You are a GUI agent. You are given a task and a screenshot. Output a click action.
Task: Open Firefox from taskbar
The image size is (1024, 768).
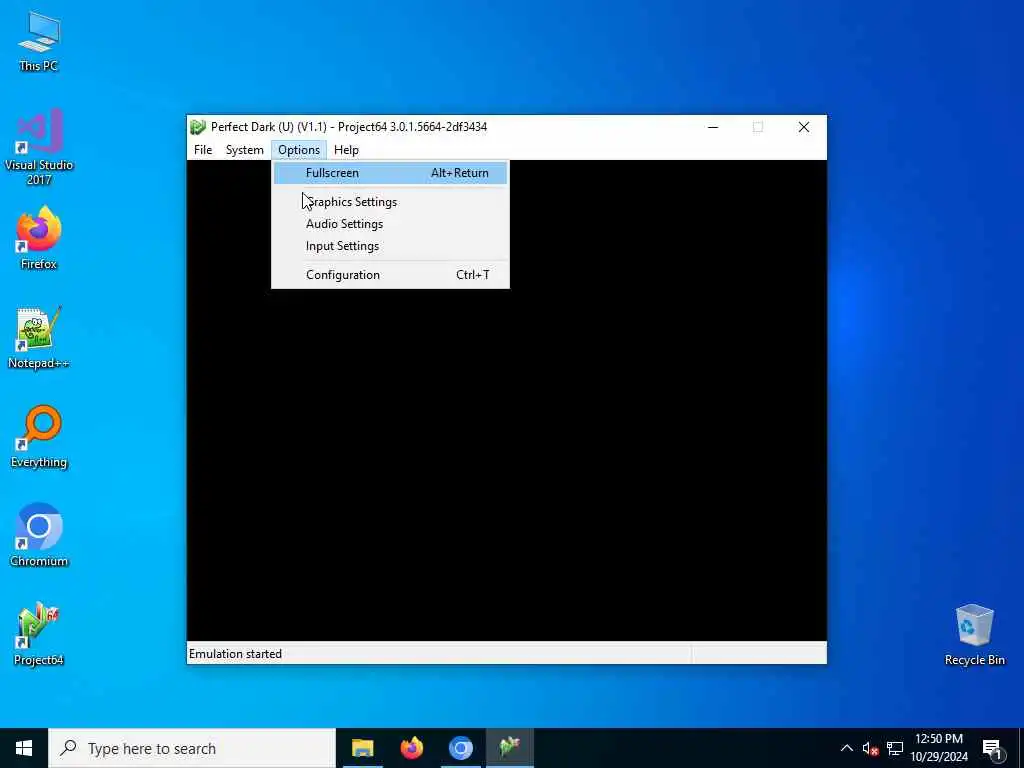pos(411,748)
